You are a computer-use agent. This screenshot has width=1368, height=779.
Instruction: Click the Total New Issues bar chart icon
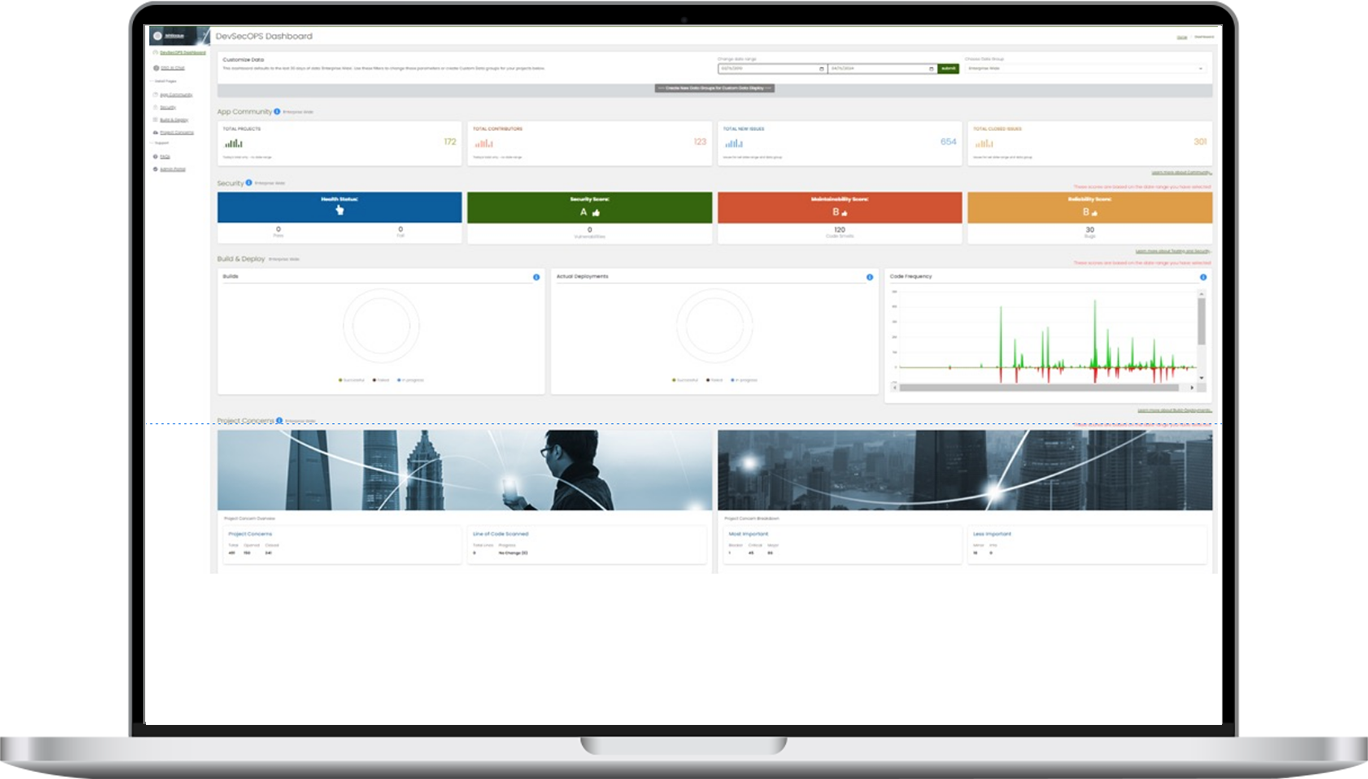733,143
